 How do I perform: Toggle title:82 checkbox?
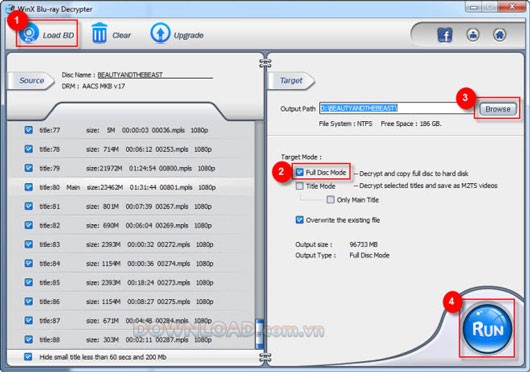29,225
